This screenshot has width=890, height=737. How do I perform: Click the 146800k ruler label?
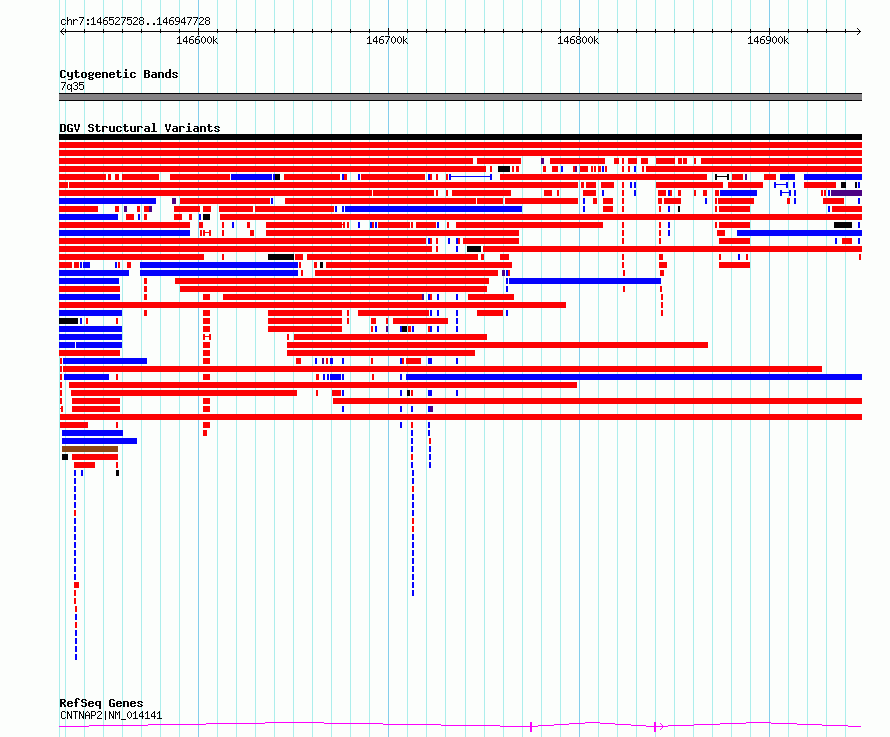(x=578, y=40)
